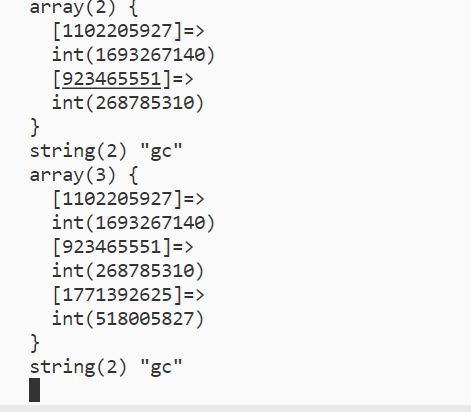Screen dimensions: 471x412
Task: Select non-underlined [923465551] key in array(3)
Action: (112, 247)
